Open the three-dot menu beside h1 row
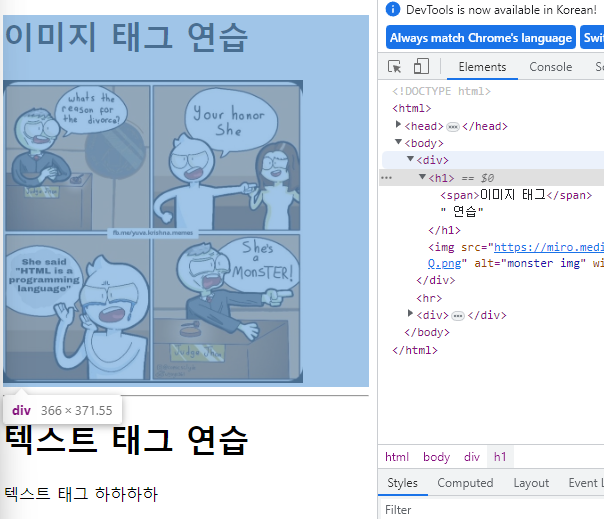604x519 pixels. tap(386, 178)
